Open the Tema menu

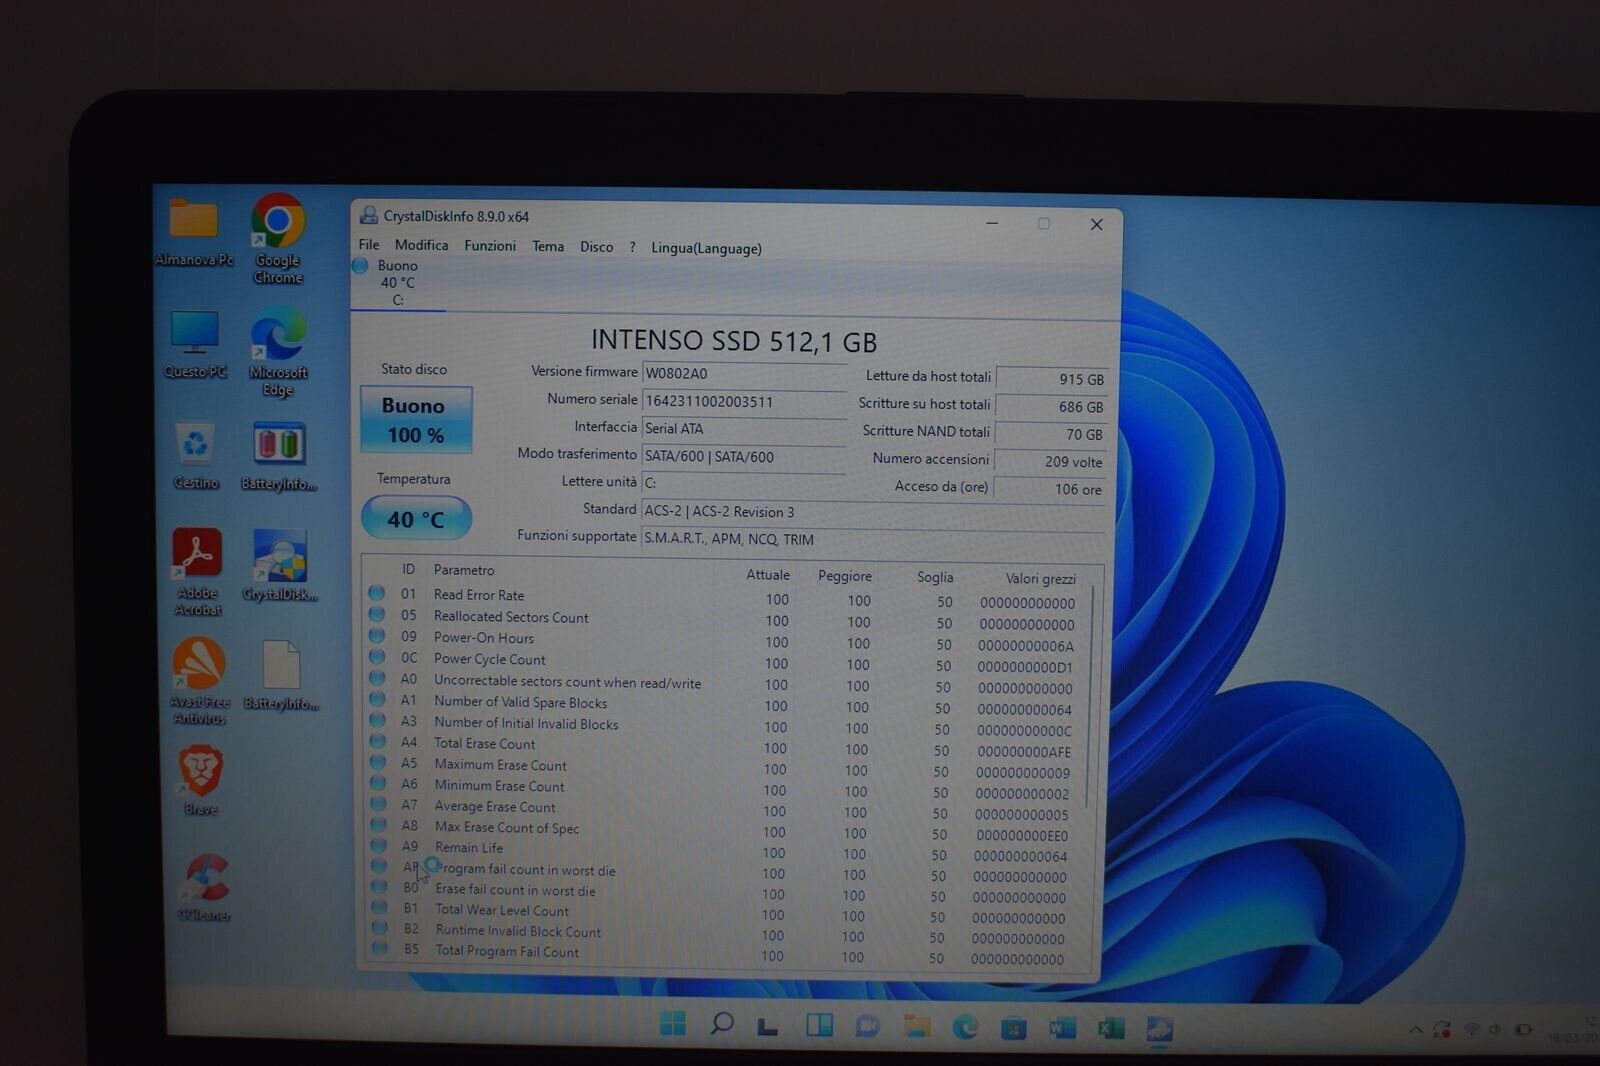pos(548,247)
